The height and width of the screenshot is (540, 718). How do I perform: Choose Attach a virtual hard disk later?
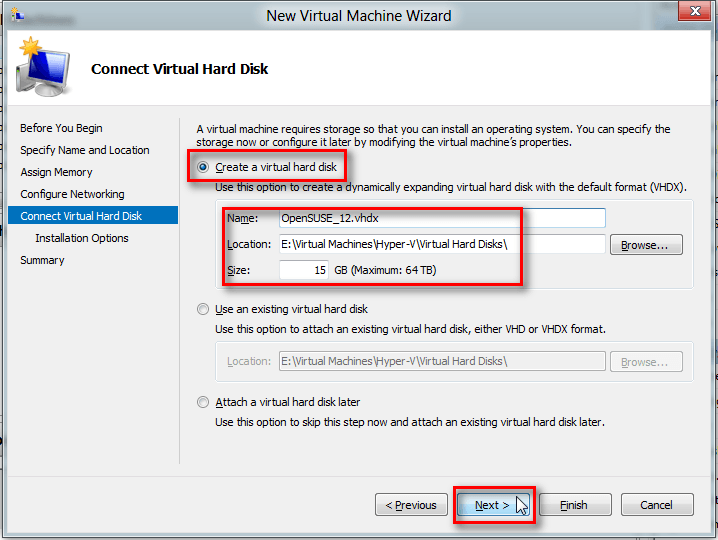tap(204, 402)
